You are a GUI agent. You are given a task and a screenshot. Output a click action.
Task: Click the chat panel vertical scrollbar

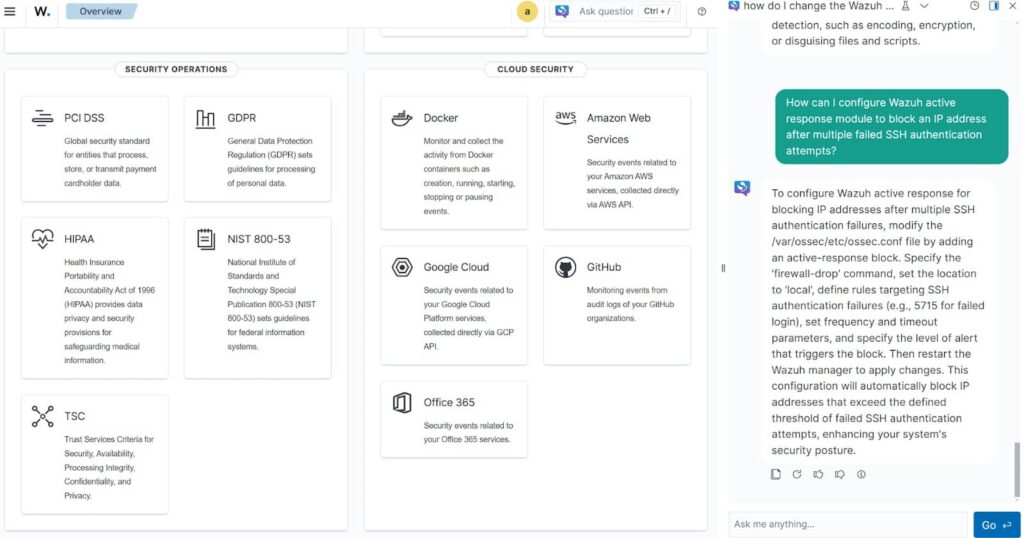pos(1018,468)
